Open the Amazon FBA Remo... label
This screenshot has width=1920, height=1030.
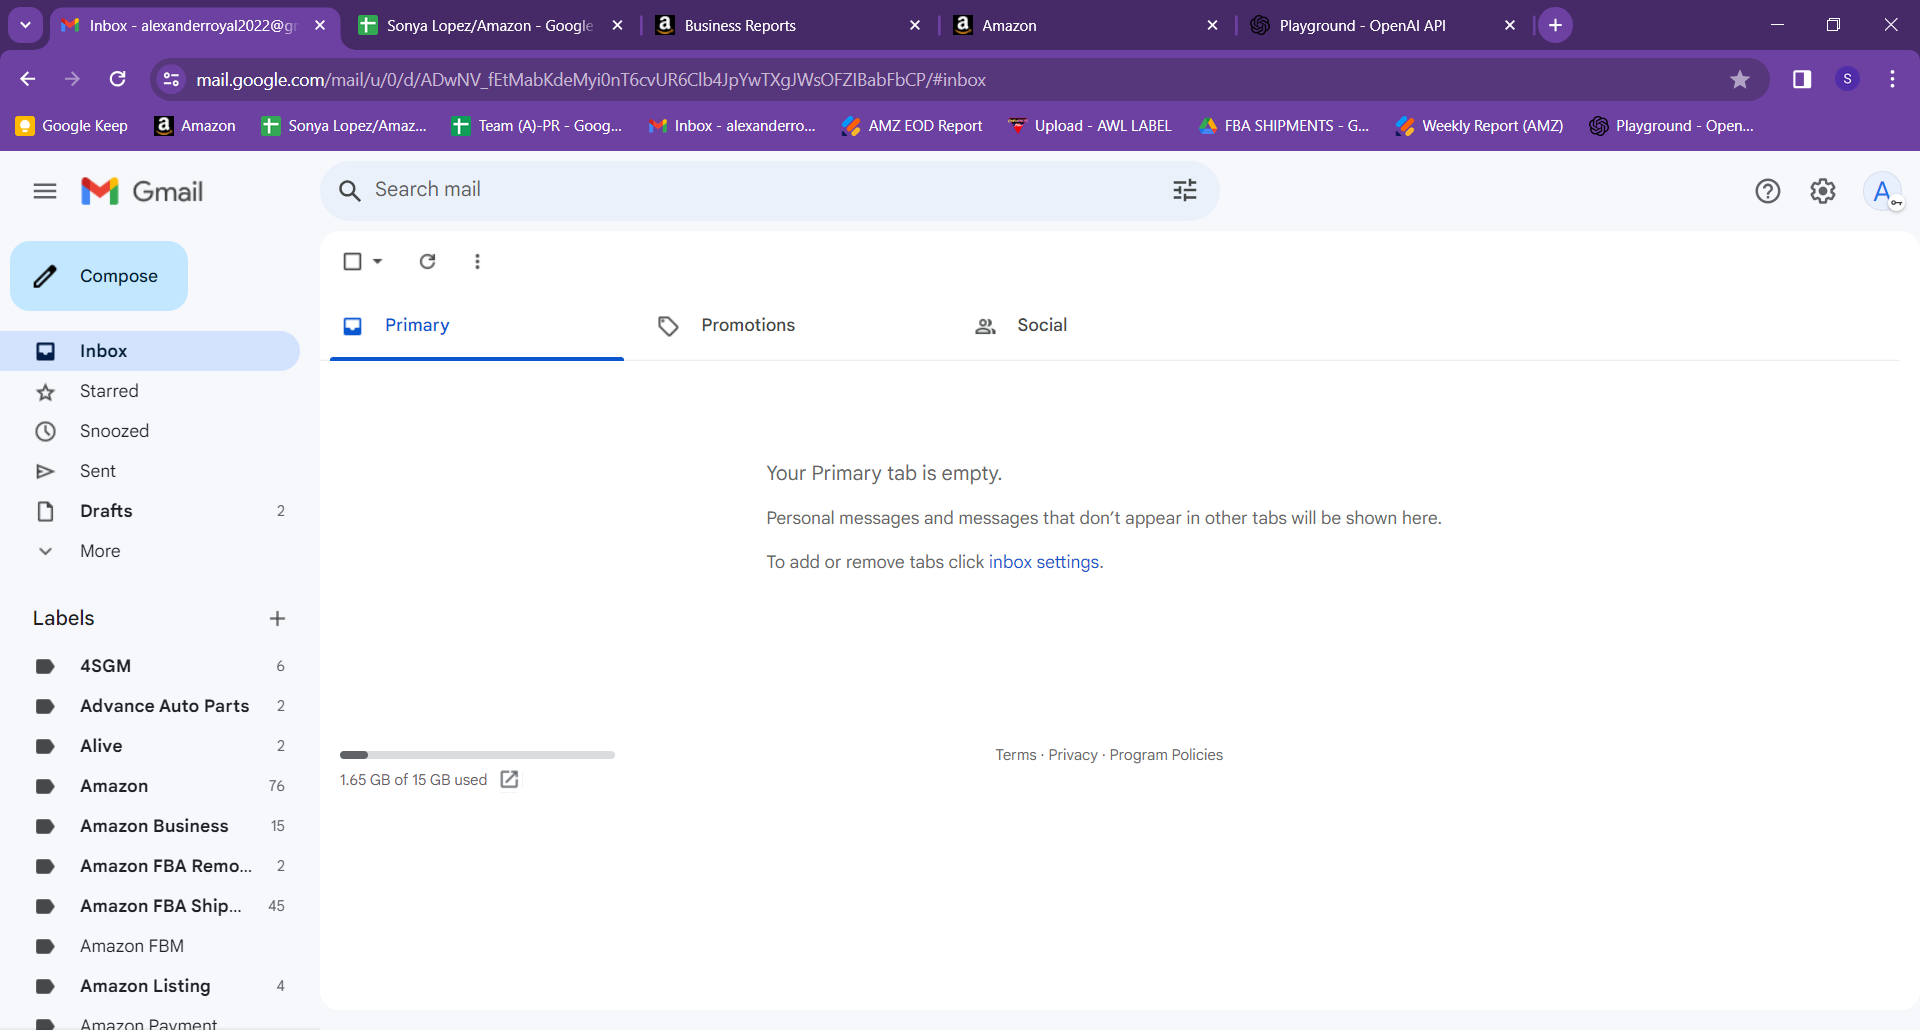pyautogui.click(x=150, y=866)
